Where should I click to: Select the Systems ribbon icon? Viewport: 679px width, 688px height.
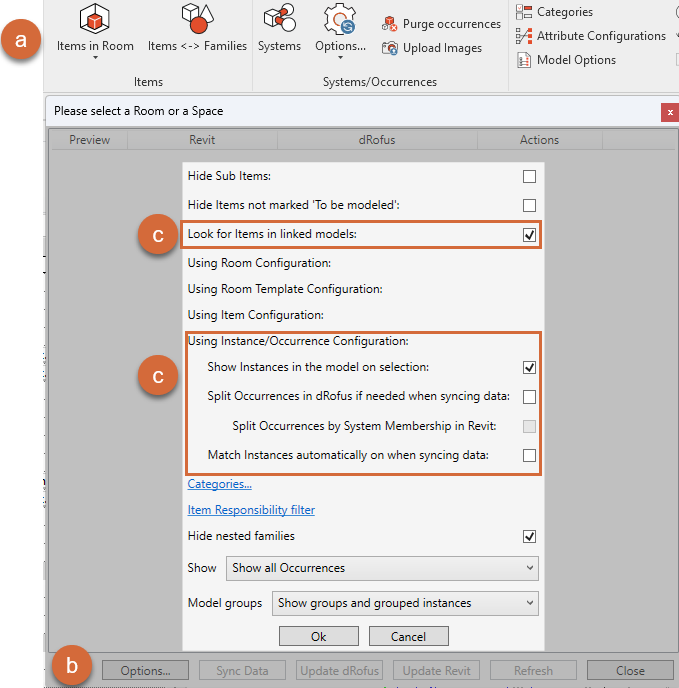pos(278,19)
